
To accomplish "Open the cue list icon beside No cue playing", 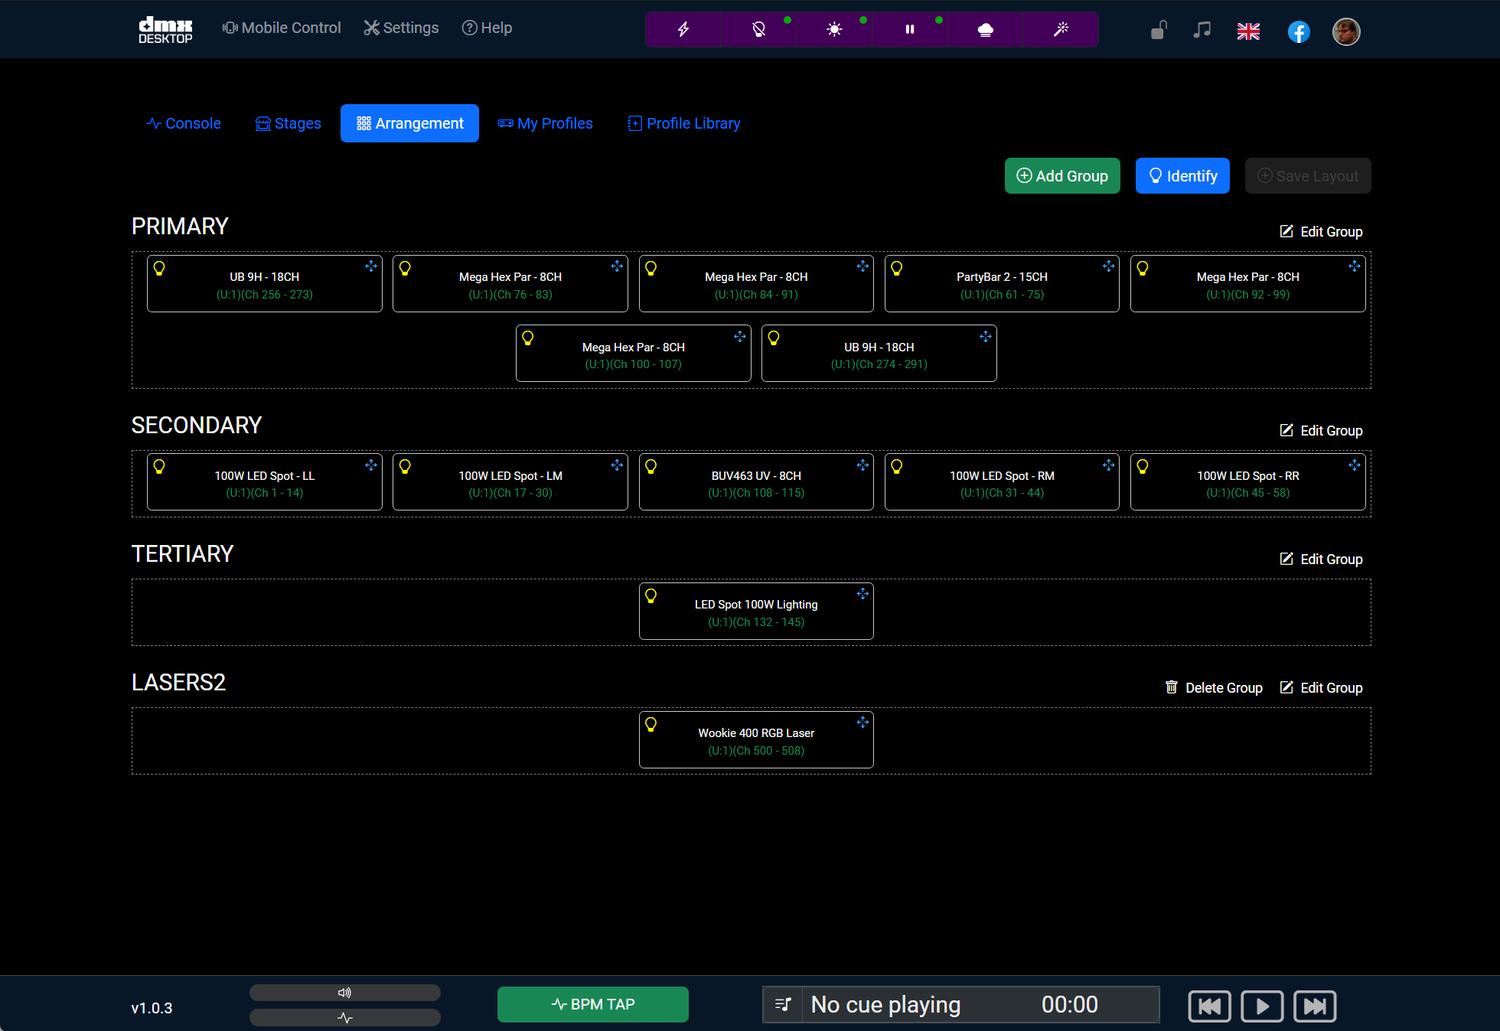I will [x=783, y=1004].
